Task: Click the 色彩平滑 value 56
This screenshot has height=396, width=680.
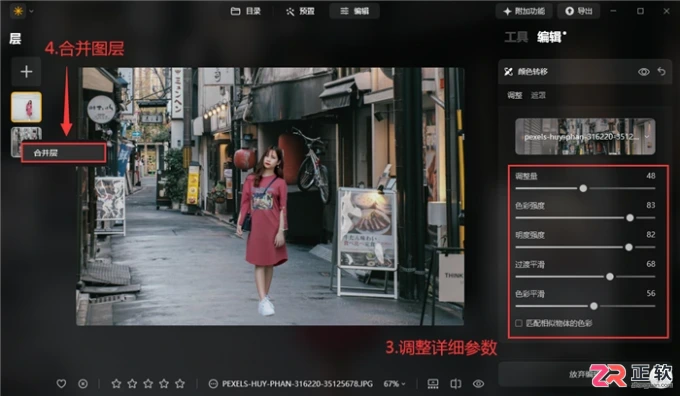Action: point(651,293)
